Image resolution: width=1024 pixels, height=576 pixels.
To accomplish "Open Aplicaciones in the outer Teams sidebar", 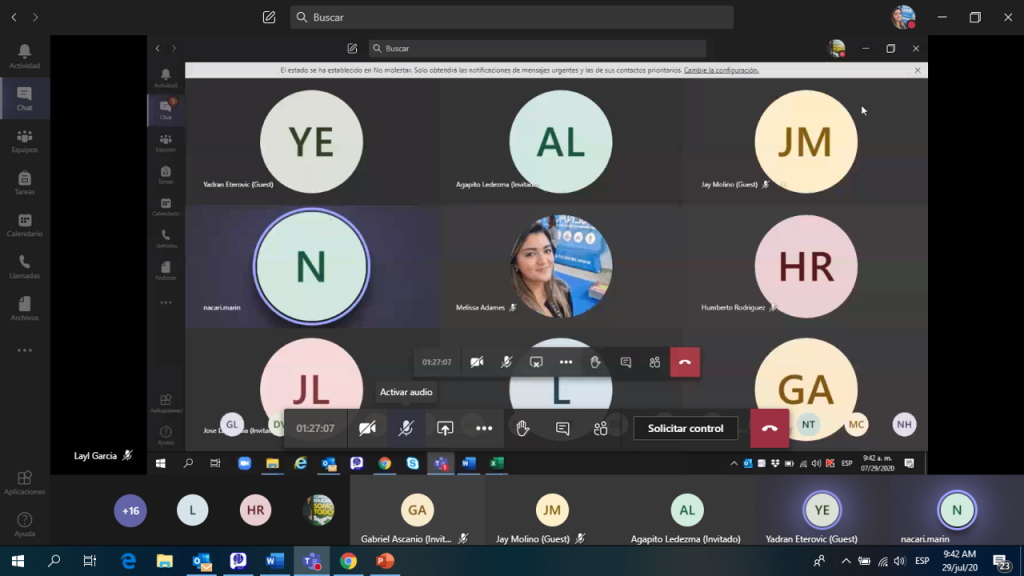I will [25, 483].
